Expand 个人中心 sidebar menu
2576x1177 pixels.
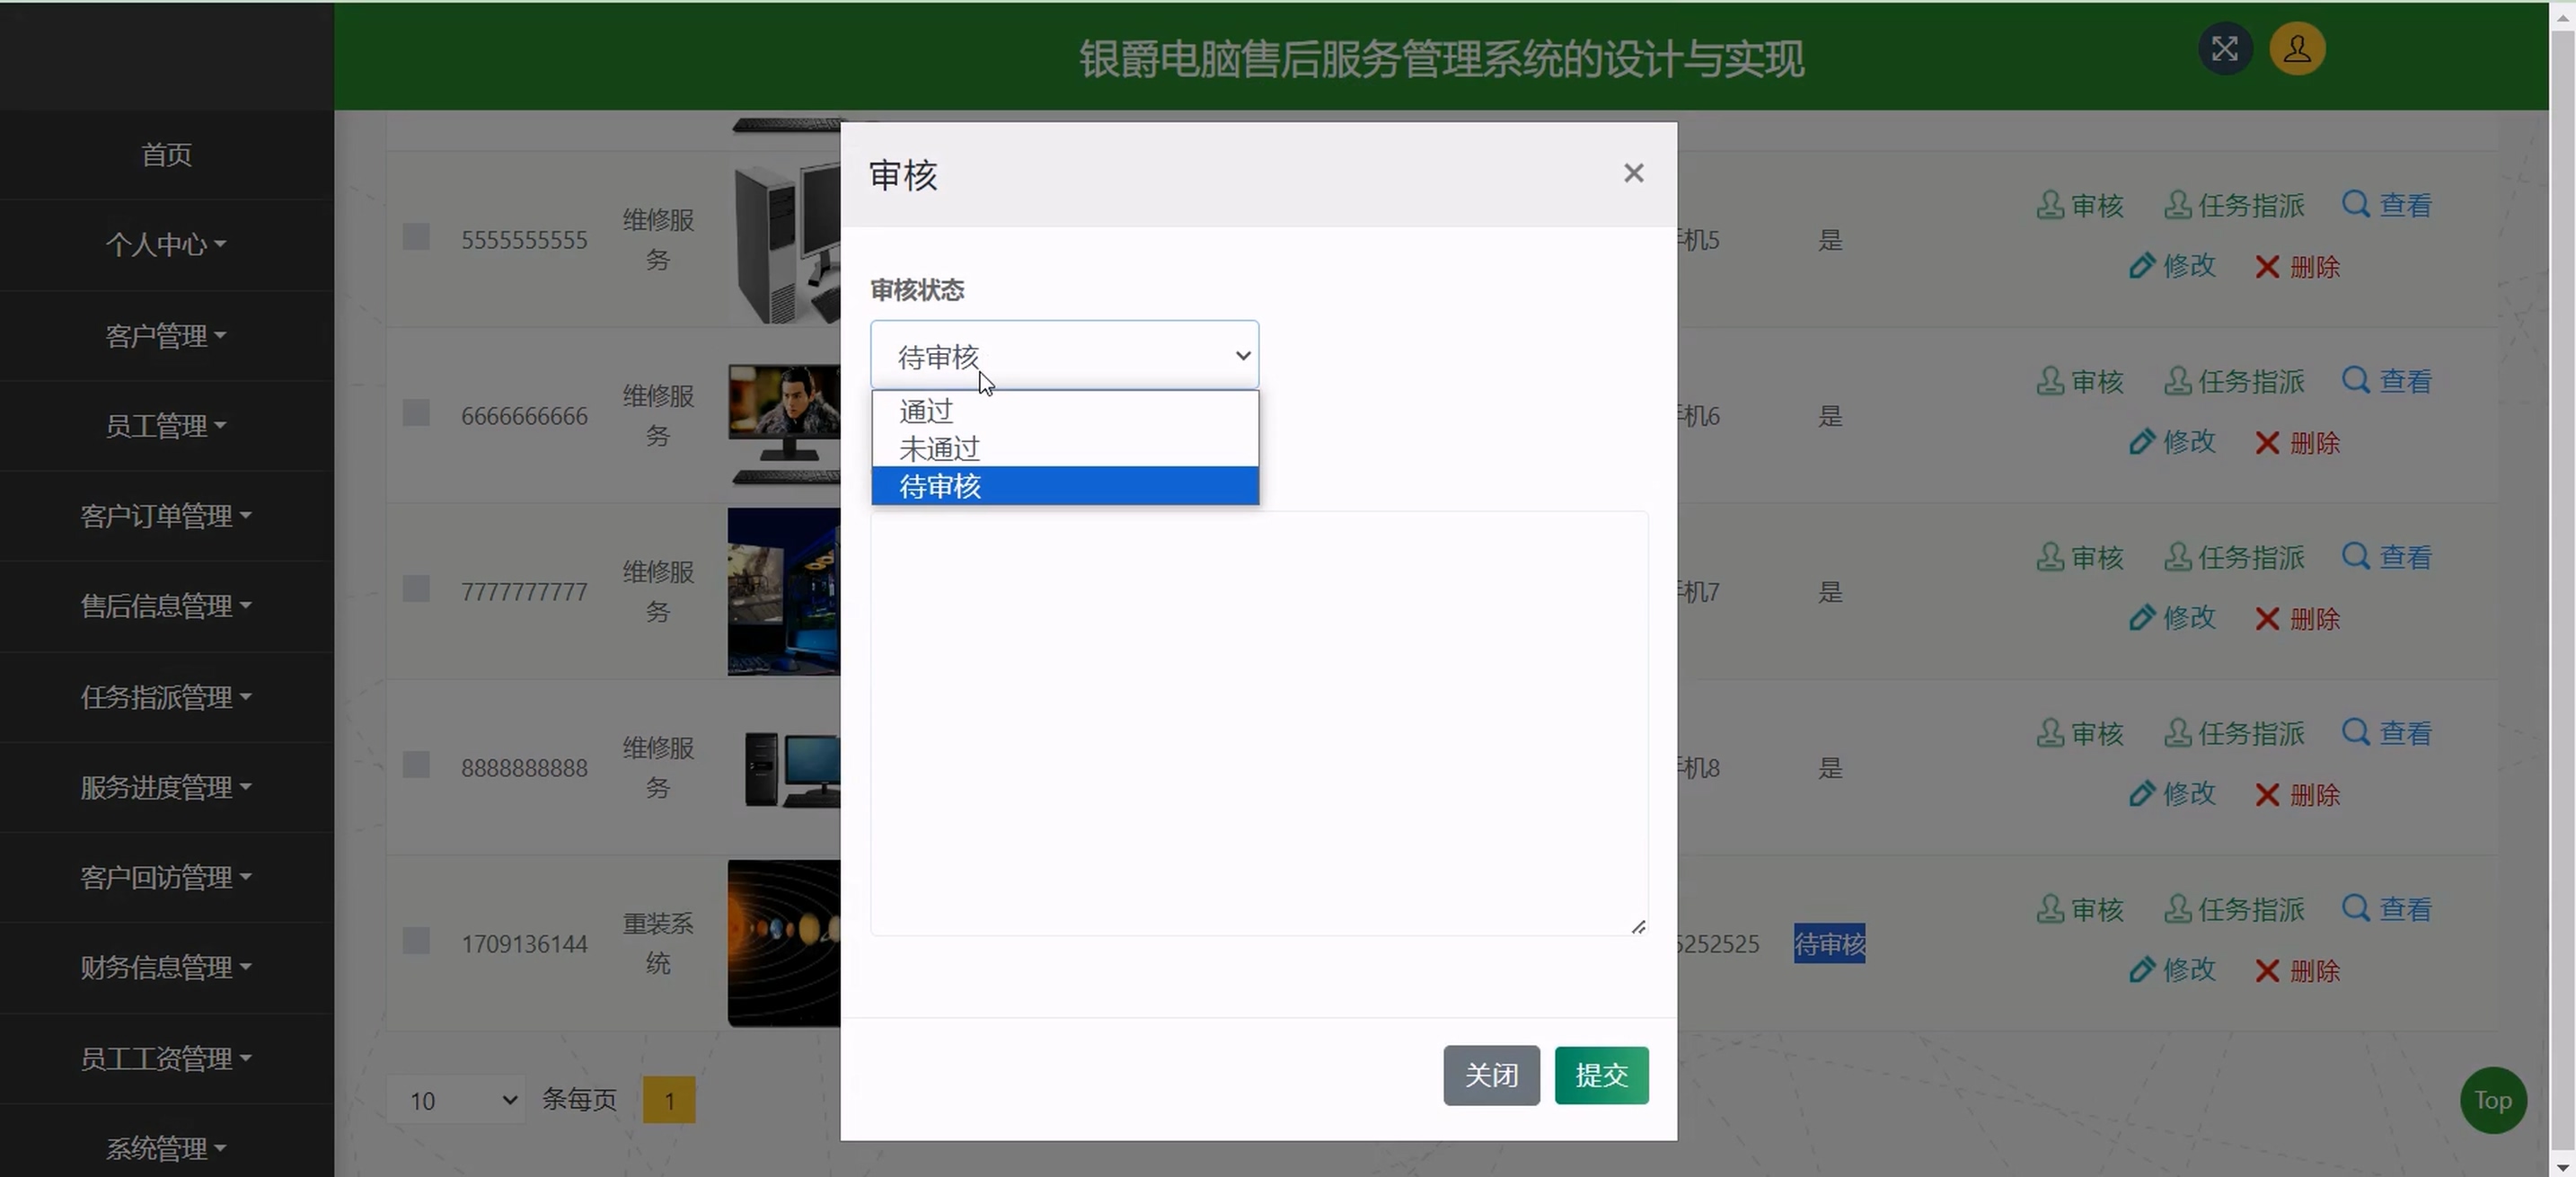pos(166,245)
